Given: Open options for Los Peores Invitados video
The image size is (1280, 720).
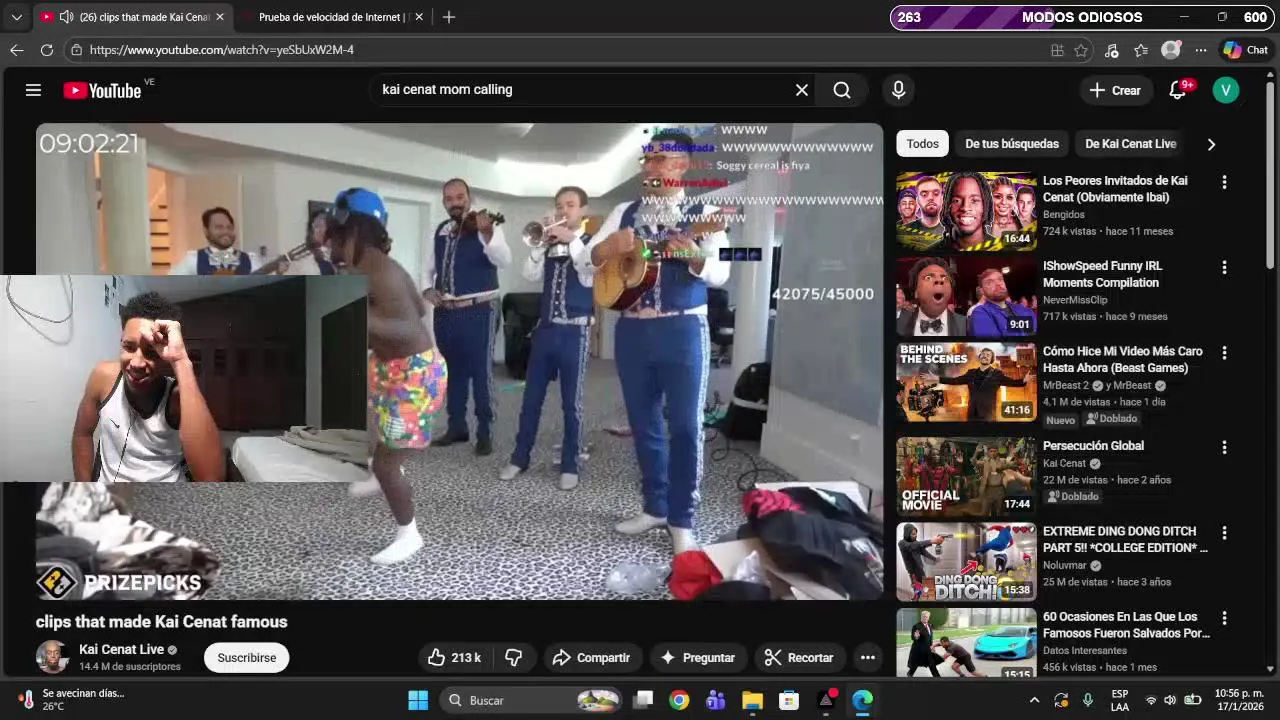Looking at the screenshot, I should pyautogui.click(x=1224, y=182).
